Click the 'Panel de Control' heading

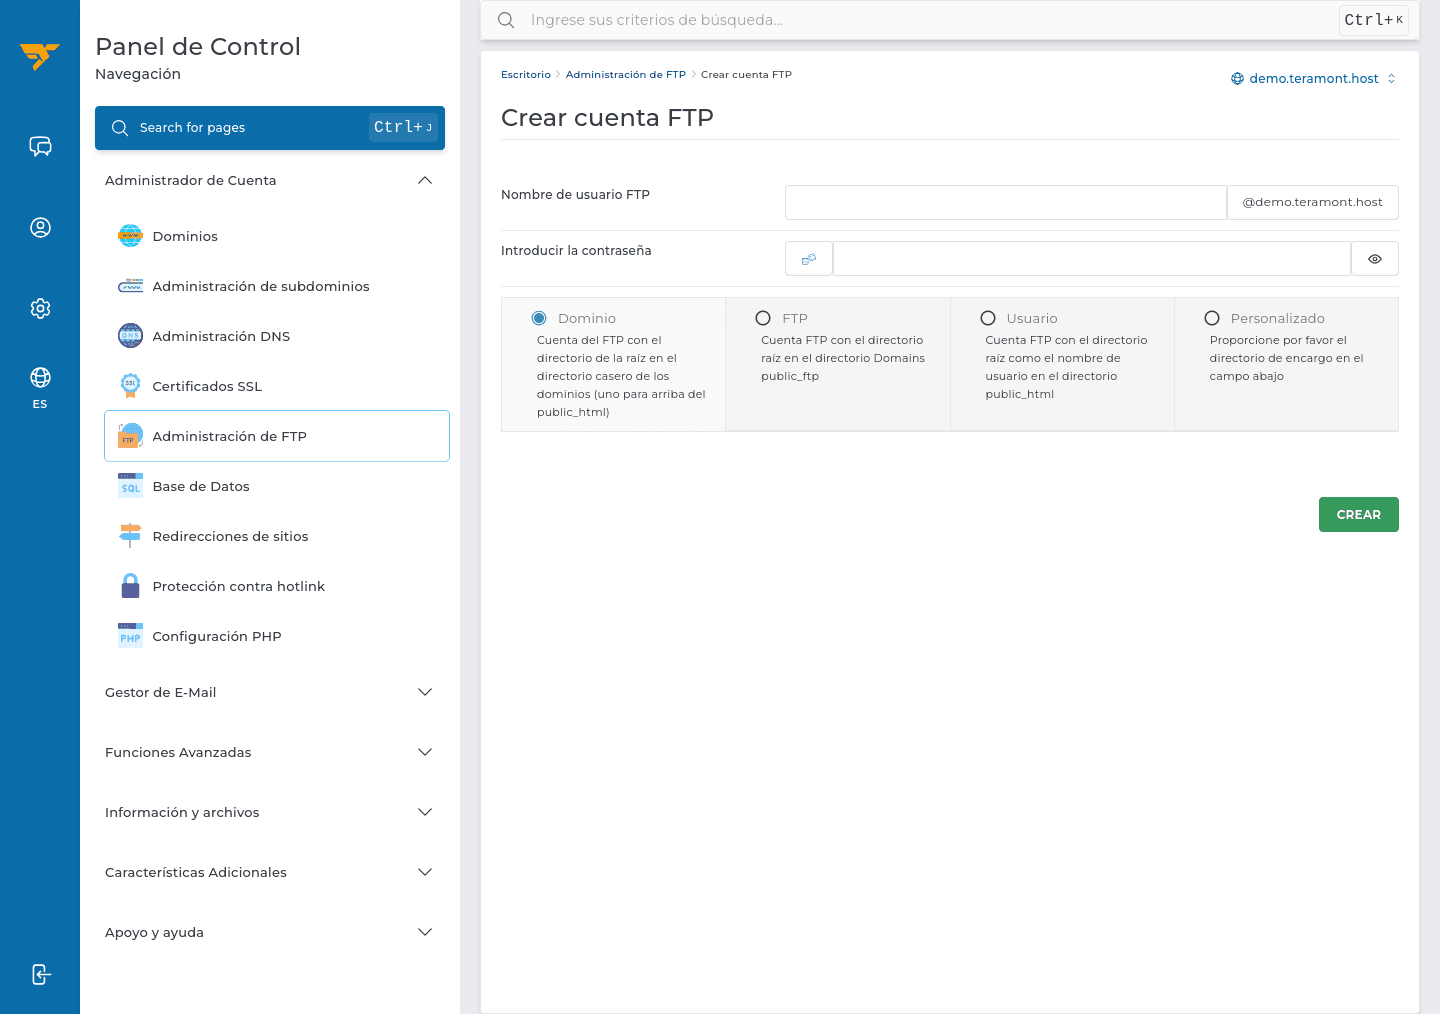pyautogui.click(x=198, y=47)
